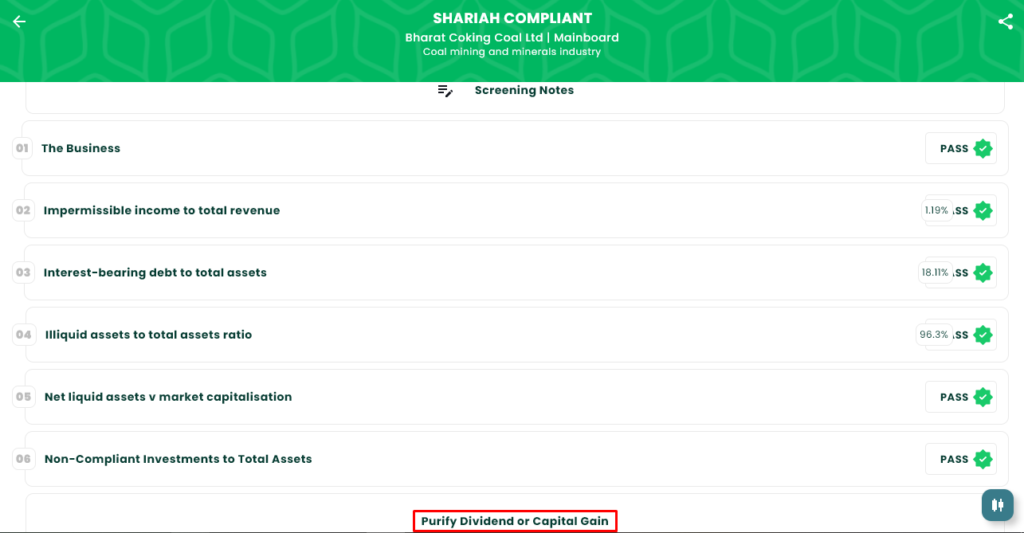Click green badge on Interest-bearing debt row

click(x=983, y=273)
